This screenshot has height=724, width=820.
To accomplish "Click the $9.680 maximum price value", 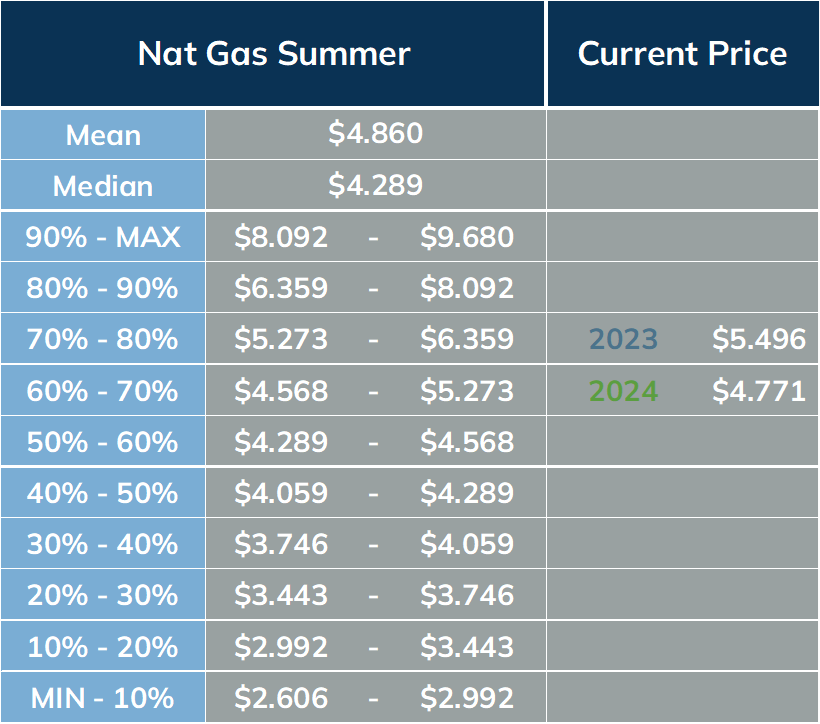I will point(467,237).
